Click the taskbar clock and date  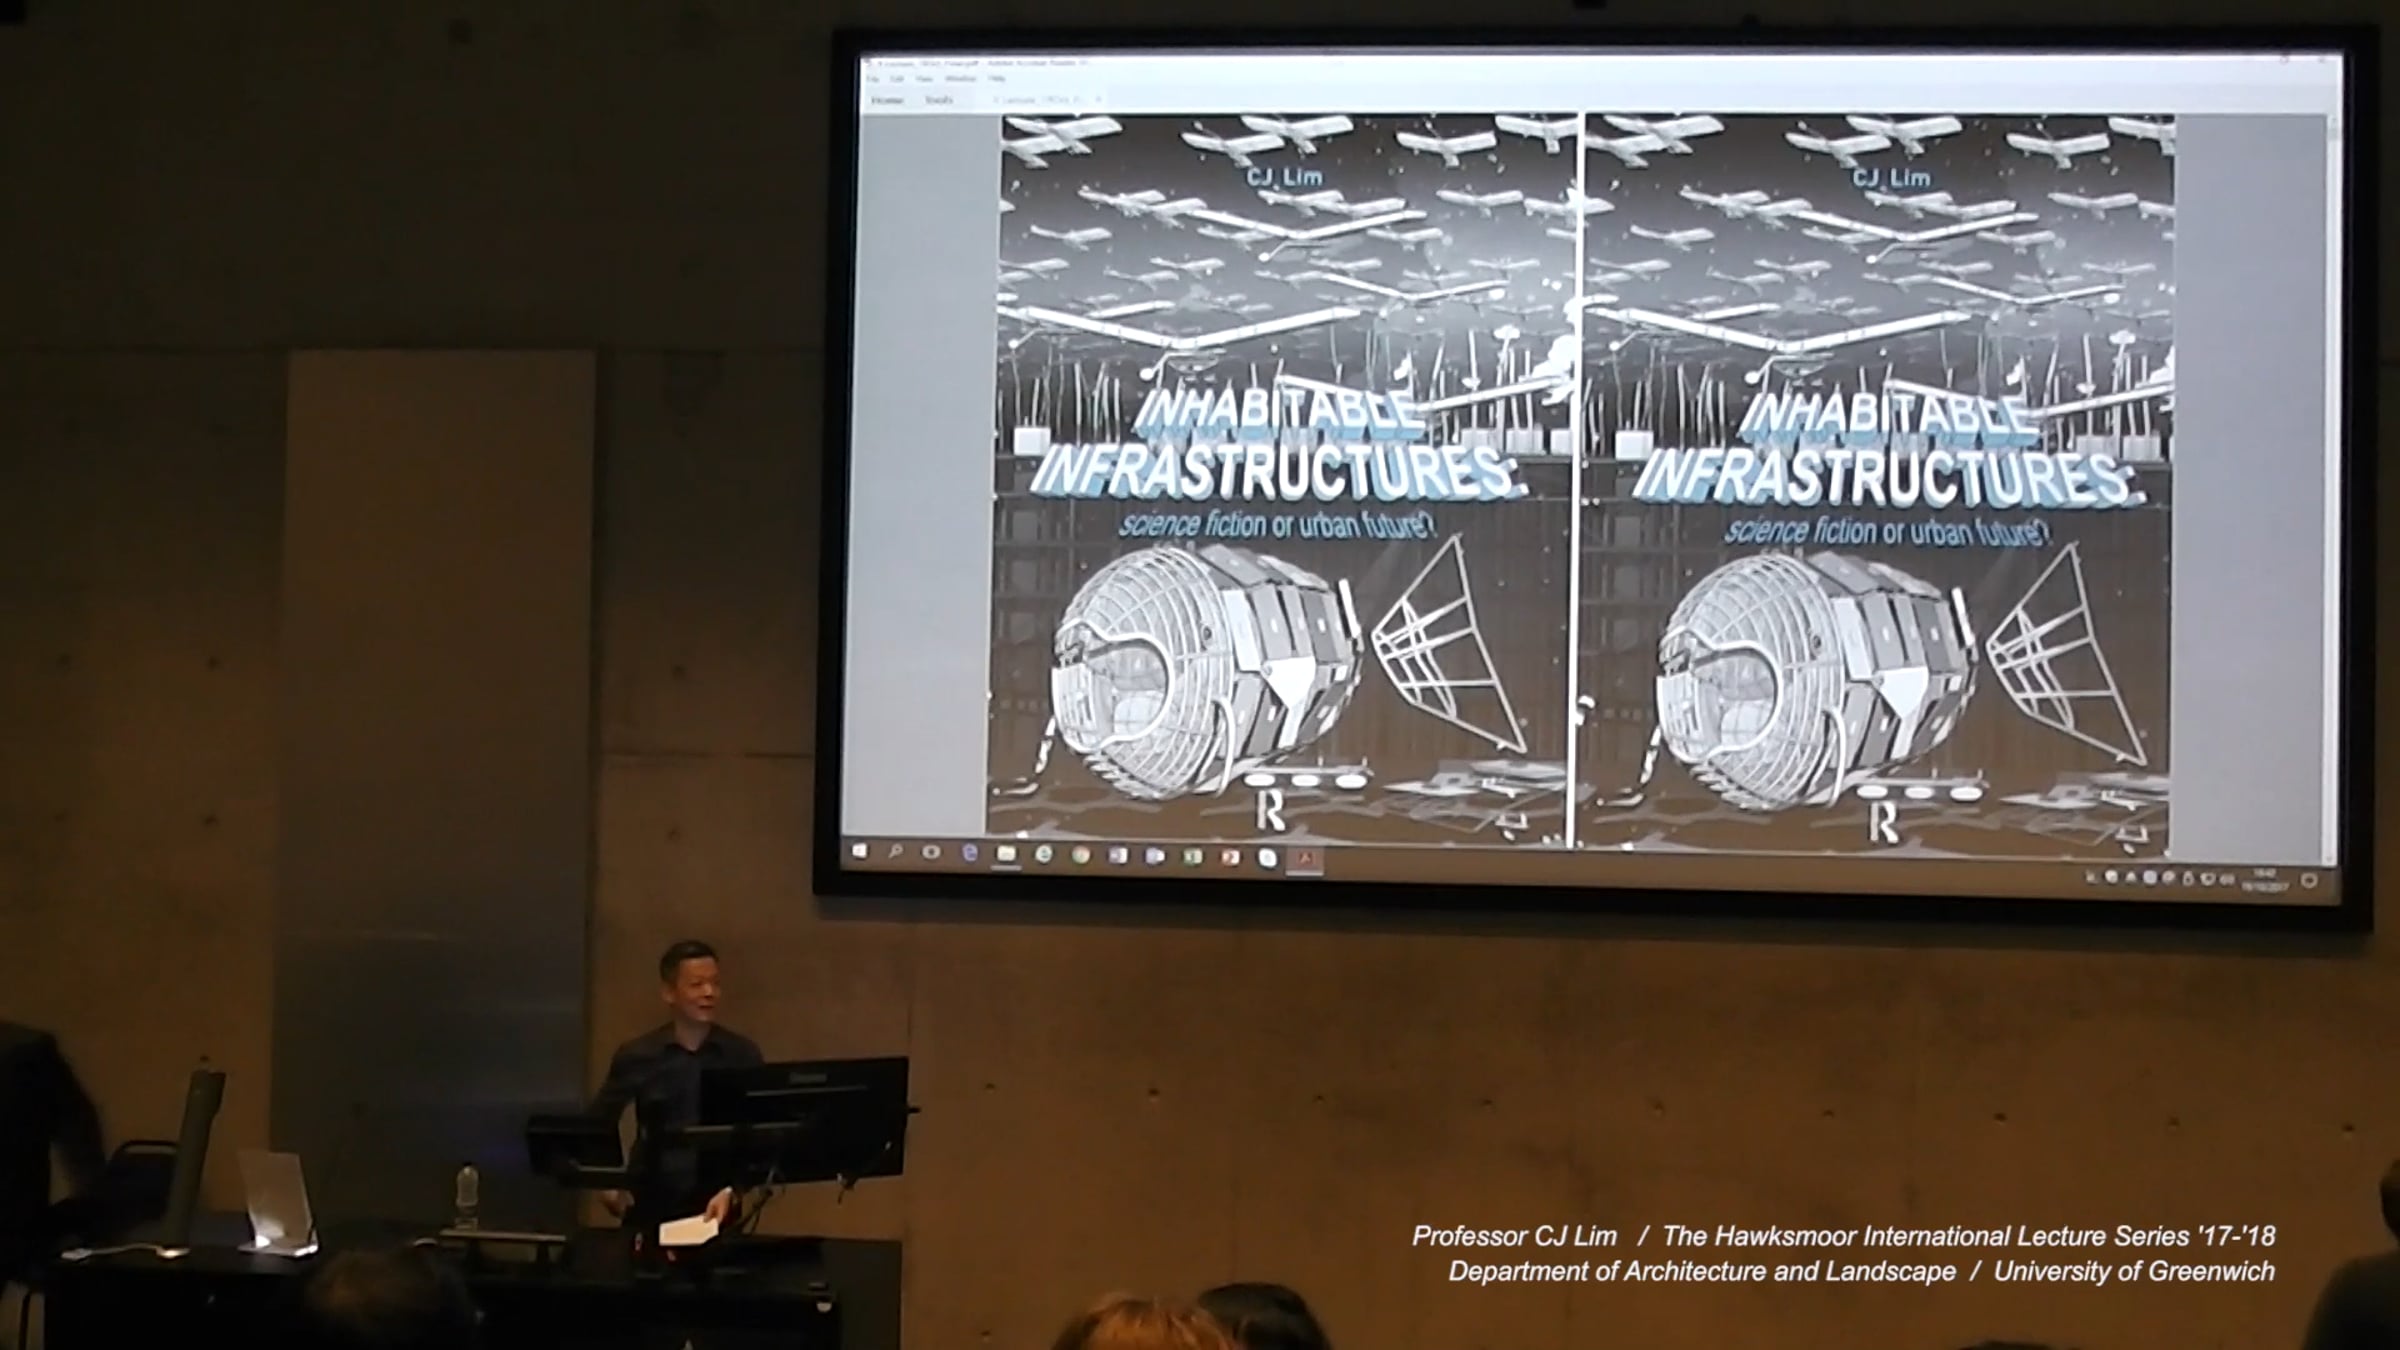click(2265, 879)
